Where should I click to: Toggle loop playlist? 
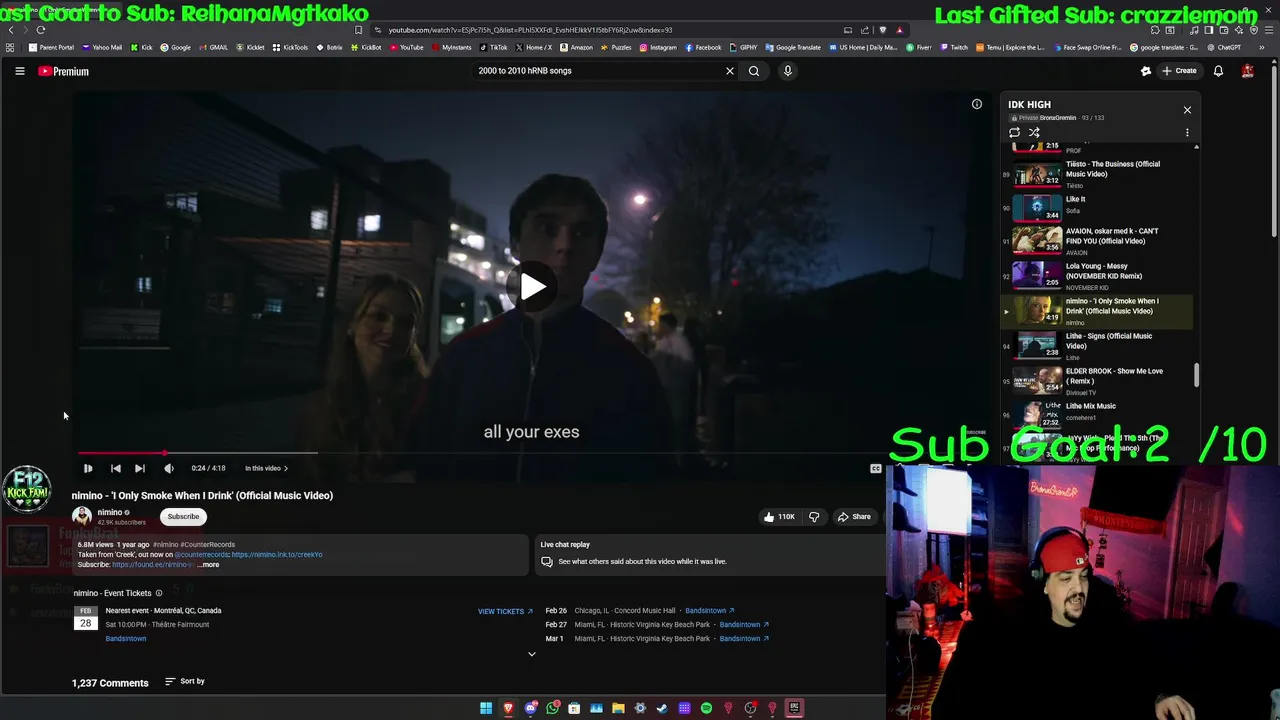coord(1015,133)
